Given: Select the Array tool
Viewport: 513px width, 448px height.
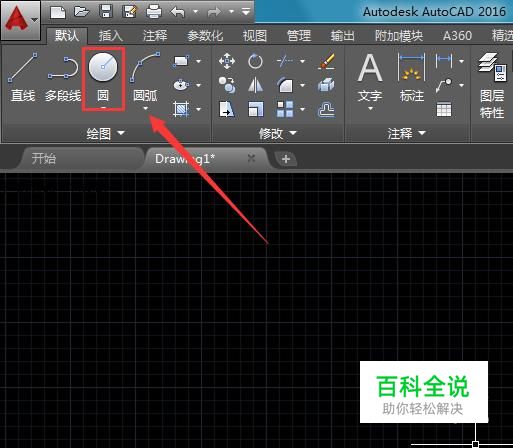Looking at the screenshot, I should point(285,109).
